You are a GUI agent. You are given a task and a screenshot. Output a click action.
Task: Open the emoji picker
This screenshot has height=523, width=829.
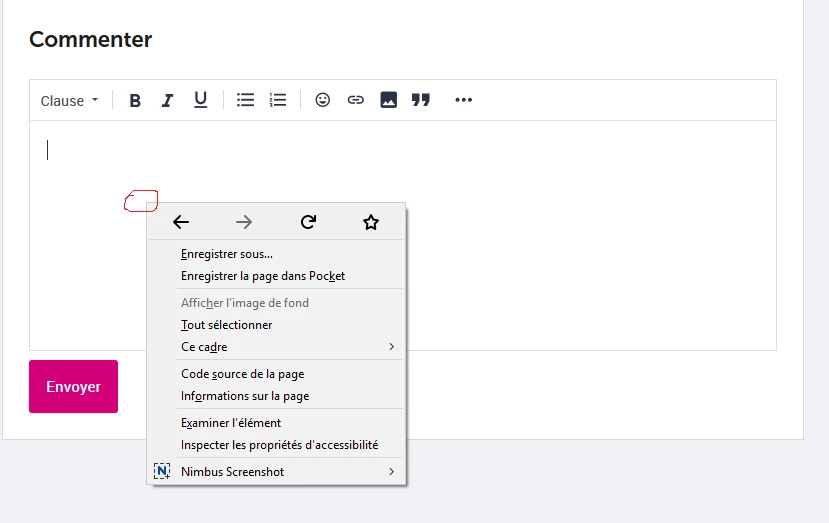point(323,100)
